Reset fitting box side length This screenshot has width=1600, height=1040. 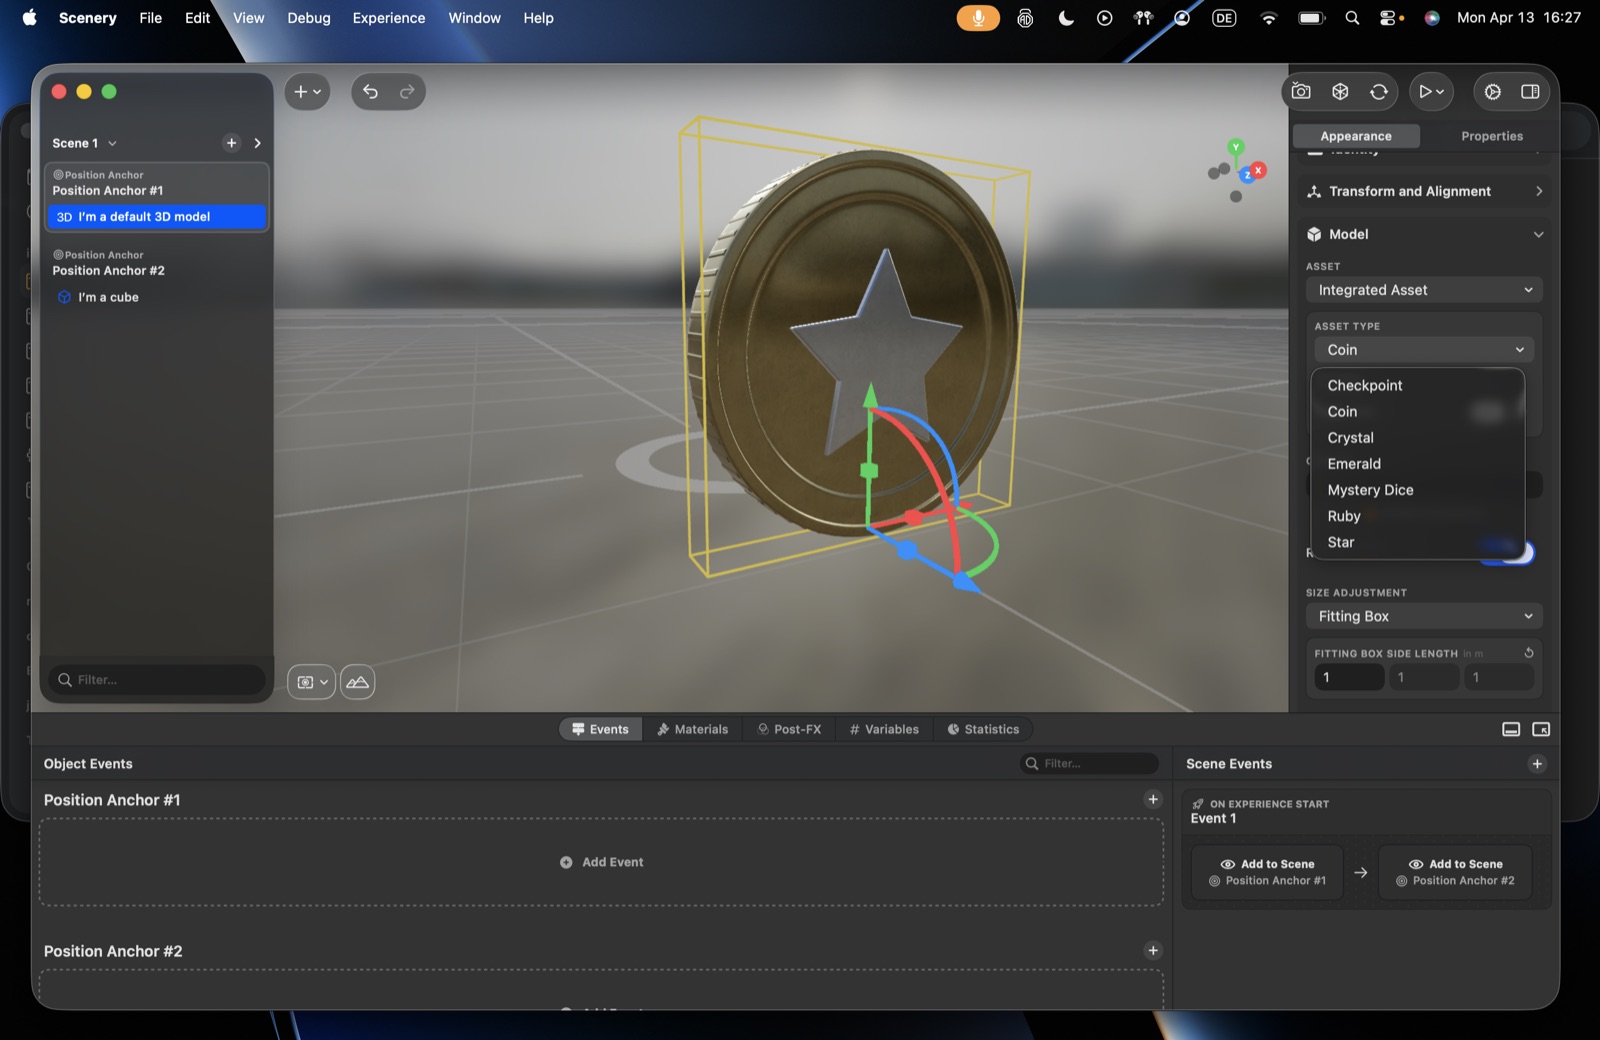point(1528,653)
